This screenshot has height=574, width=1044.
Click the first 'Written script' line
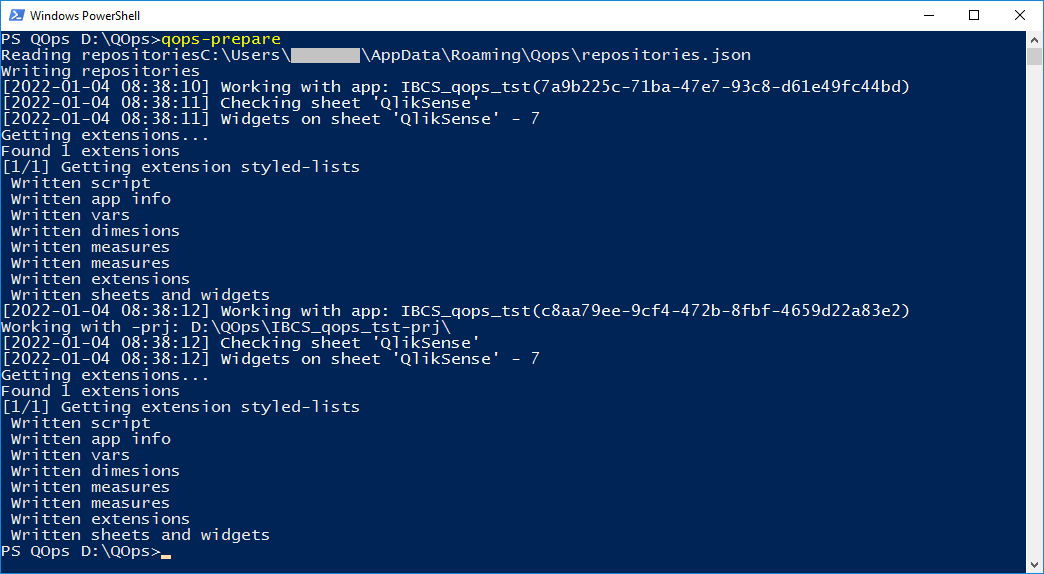point(81,183)
